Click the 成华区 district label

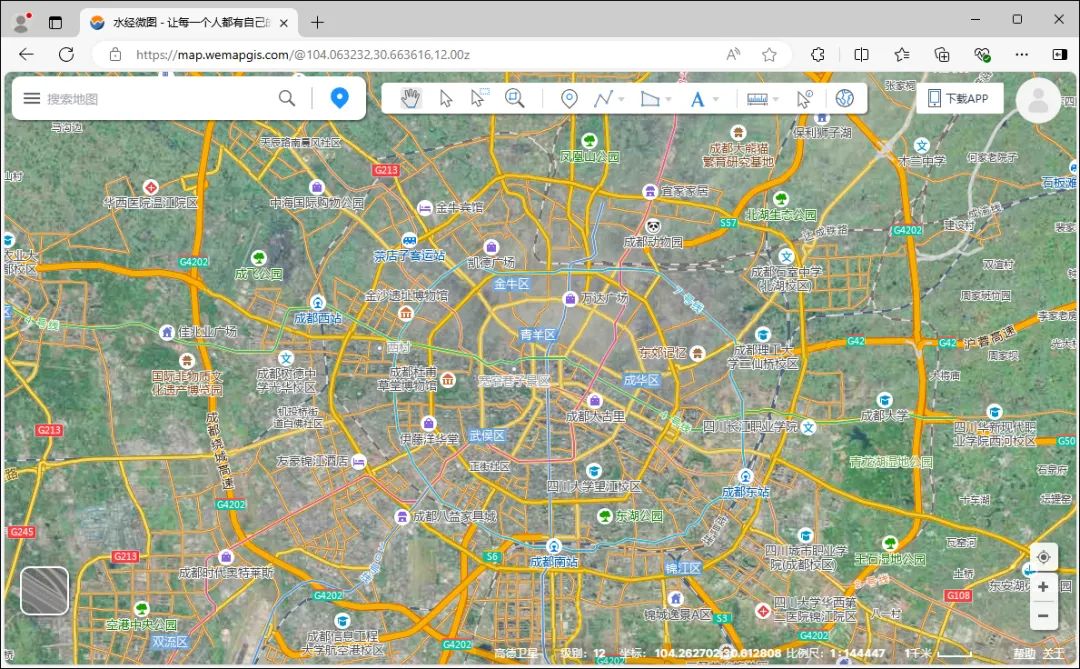(x=641, y=380)
